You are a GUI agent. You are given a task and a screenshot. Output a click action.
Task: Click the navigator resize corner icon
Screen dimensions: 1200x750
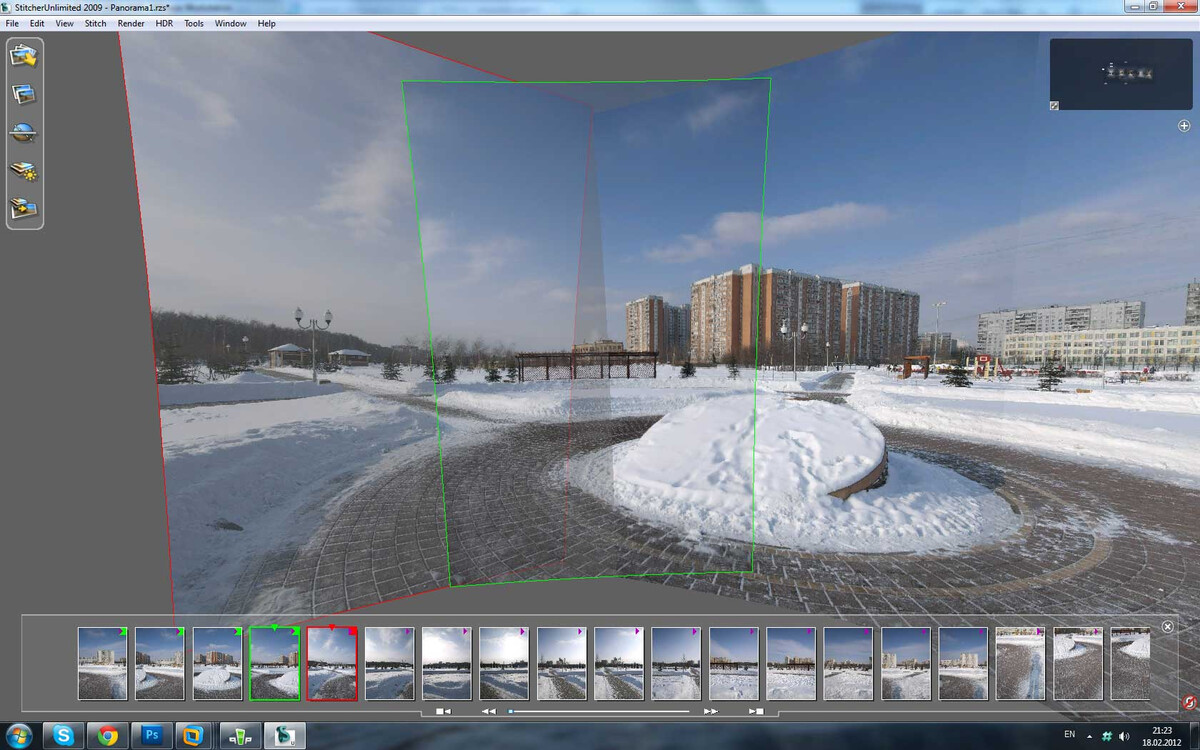coord(1055,105)
